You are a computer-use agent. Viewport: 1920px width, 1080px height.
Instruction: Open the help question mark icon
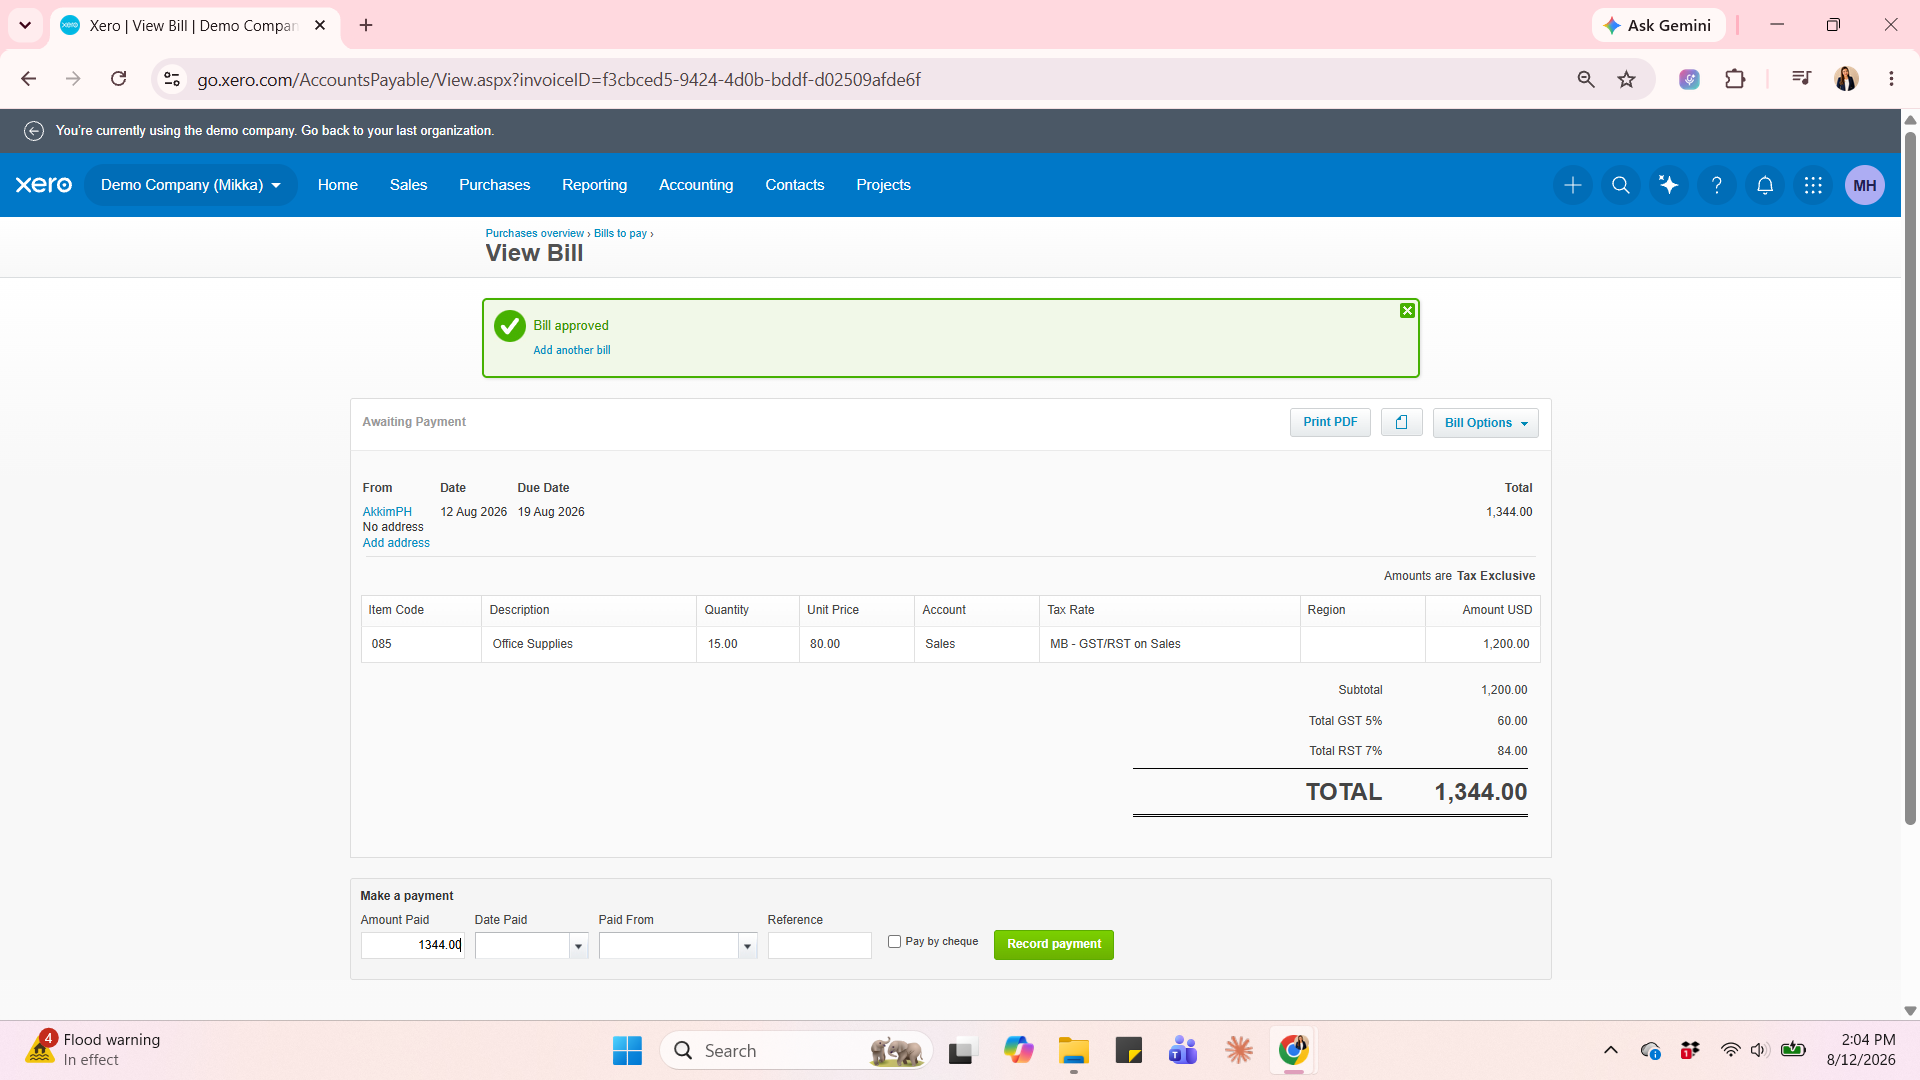tap(1717, 185)
